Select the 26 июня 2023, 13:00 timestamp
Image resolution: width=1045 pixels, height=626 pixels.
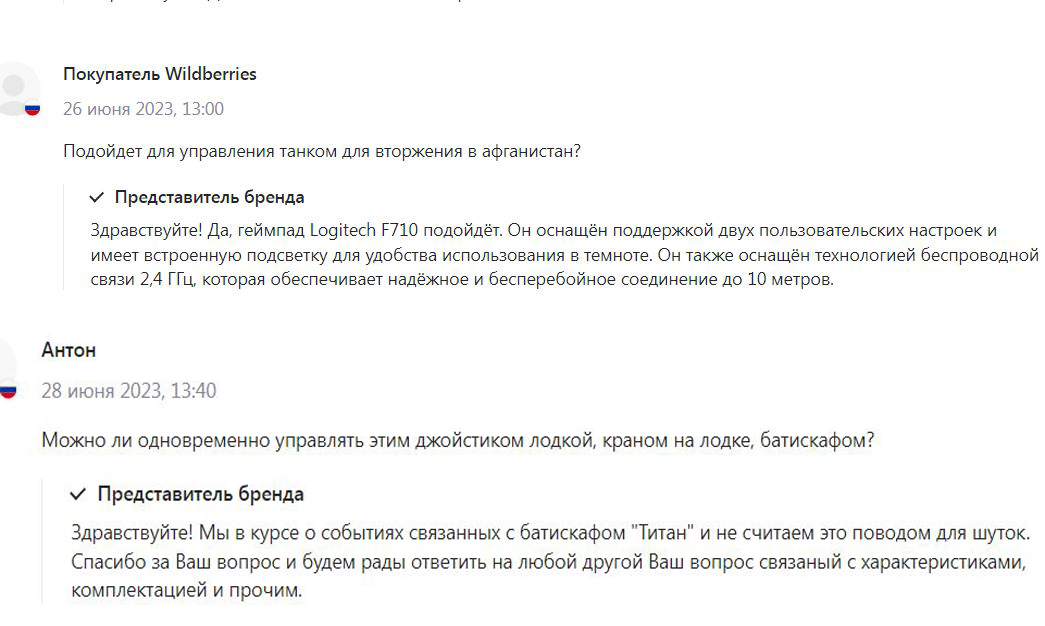pyautogui.click(x=143, y=109)
